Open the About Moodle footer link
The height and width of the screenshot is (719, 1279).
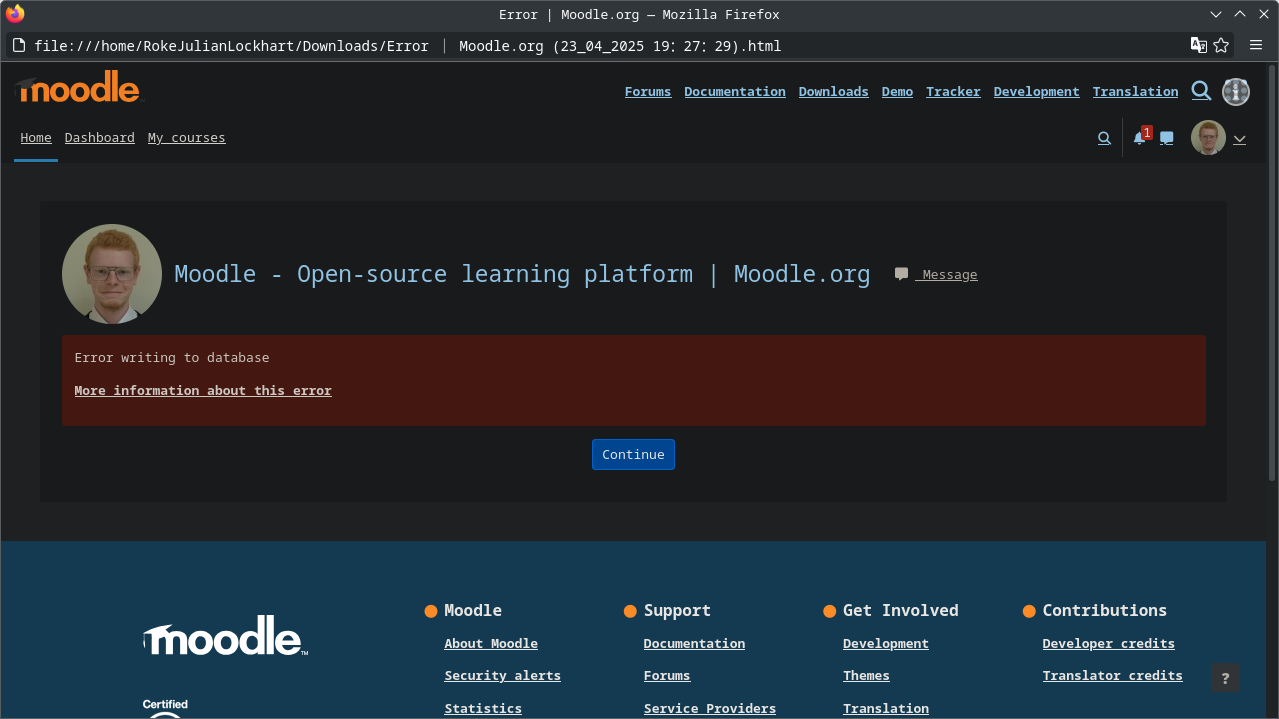(x=491, y=644)
